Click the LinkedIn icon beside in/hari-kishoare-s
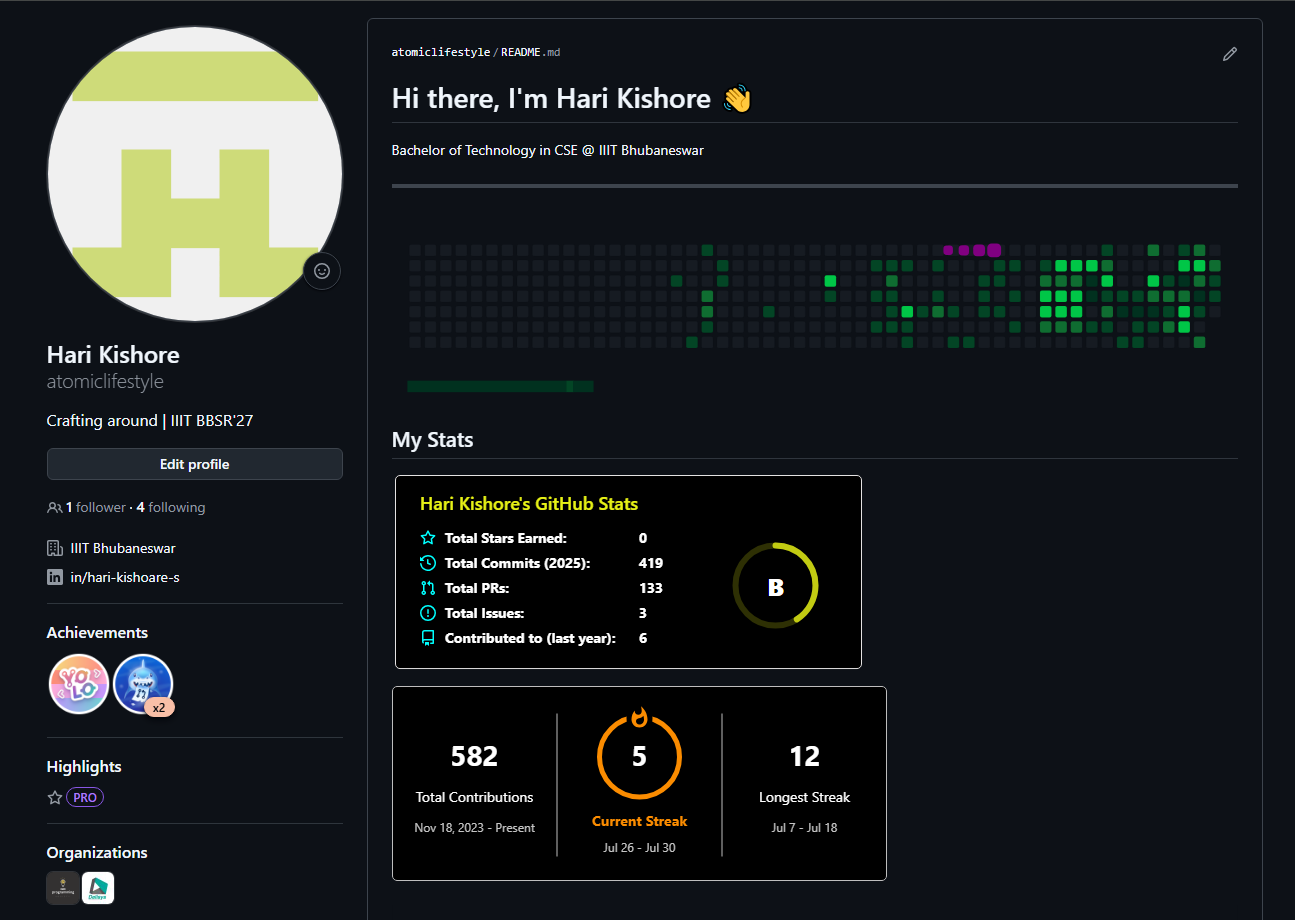The width and height of the screenshot is (1295, 920). pos(54,576)
